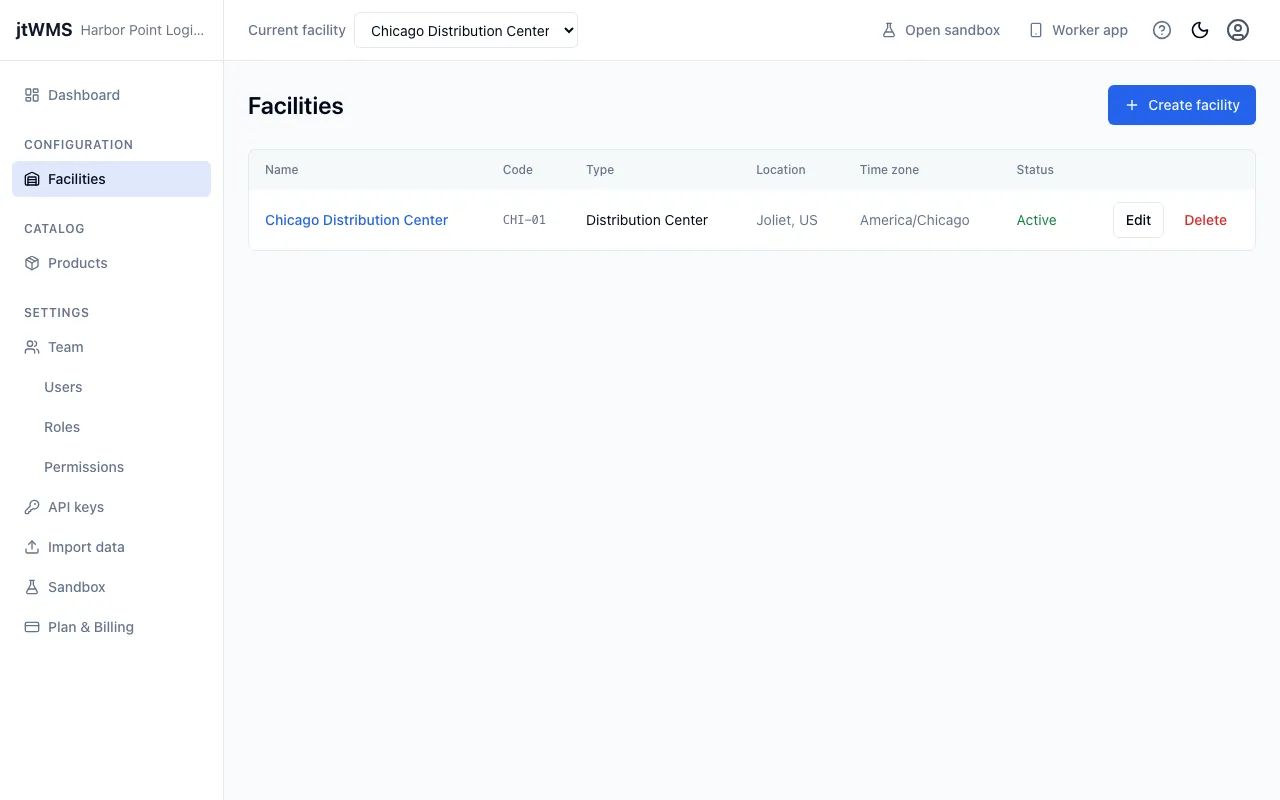Go to Dashboard in the sidebar
Viewport: 1280px width, 800px height.
pos(111,95)
